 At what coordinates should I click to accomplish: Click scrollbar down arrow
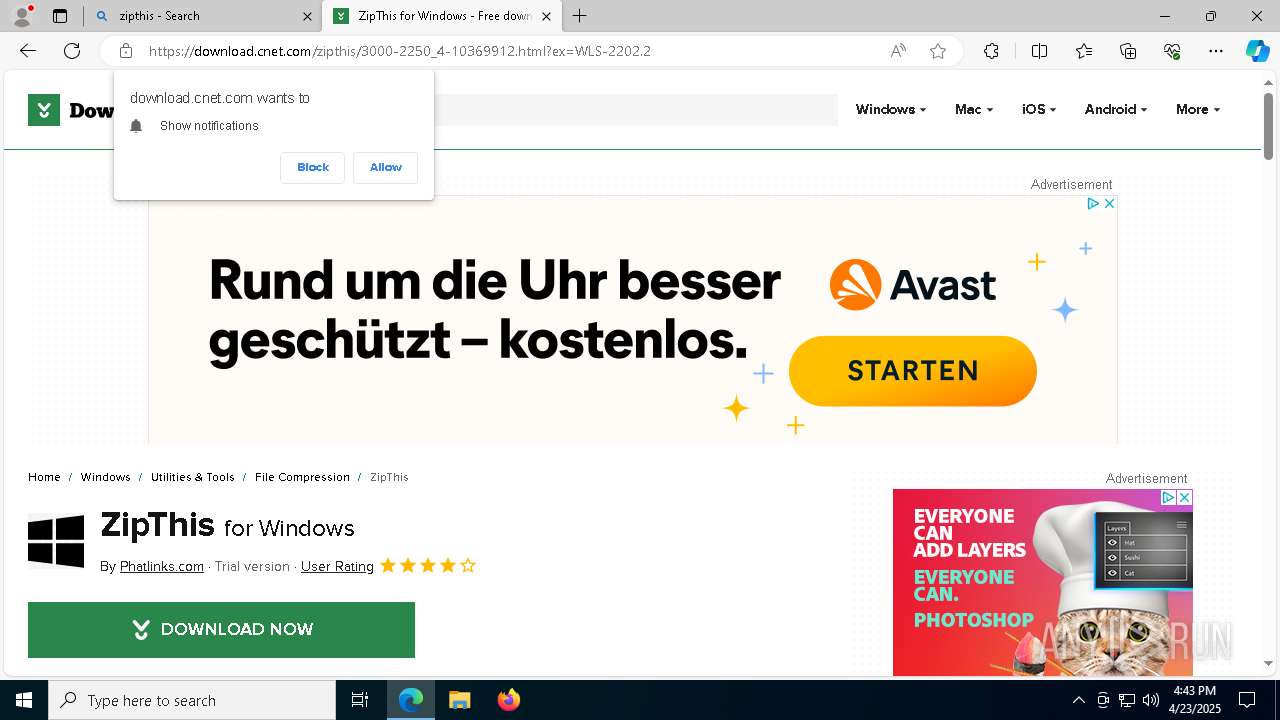[1268, 663]
